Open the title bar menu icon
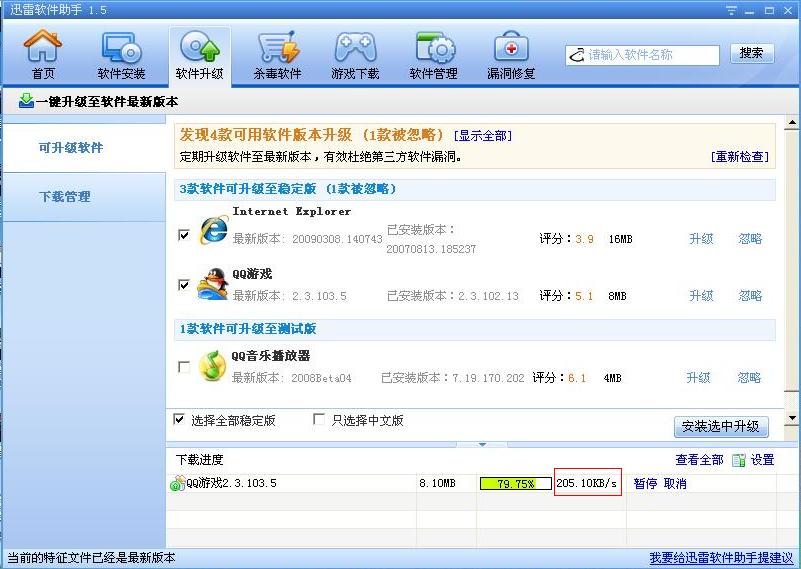Screen dimensions: 801x569 (x=732, y=10)
